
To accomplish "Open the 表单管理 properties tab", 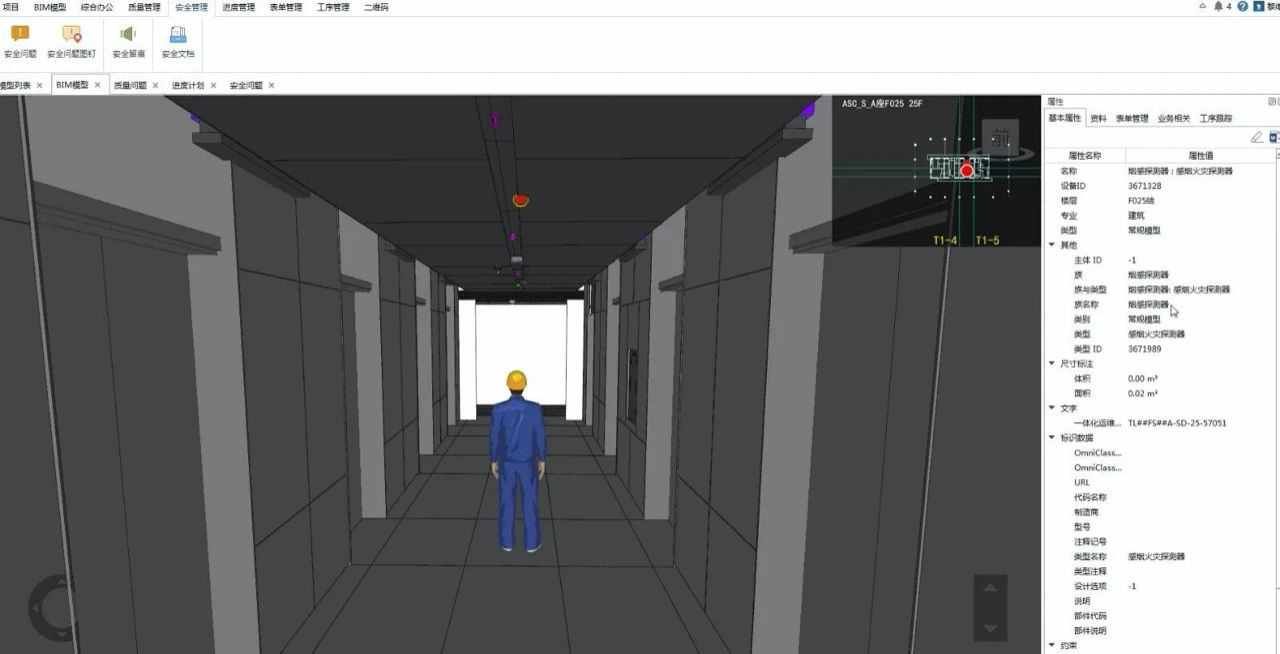I will (1132, 118).
